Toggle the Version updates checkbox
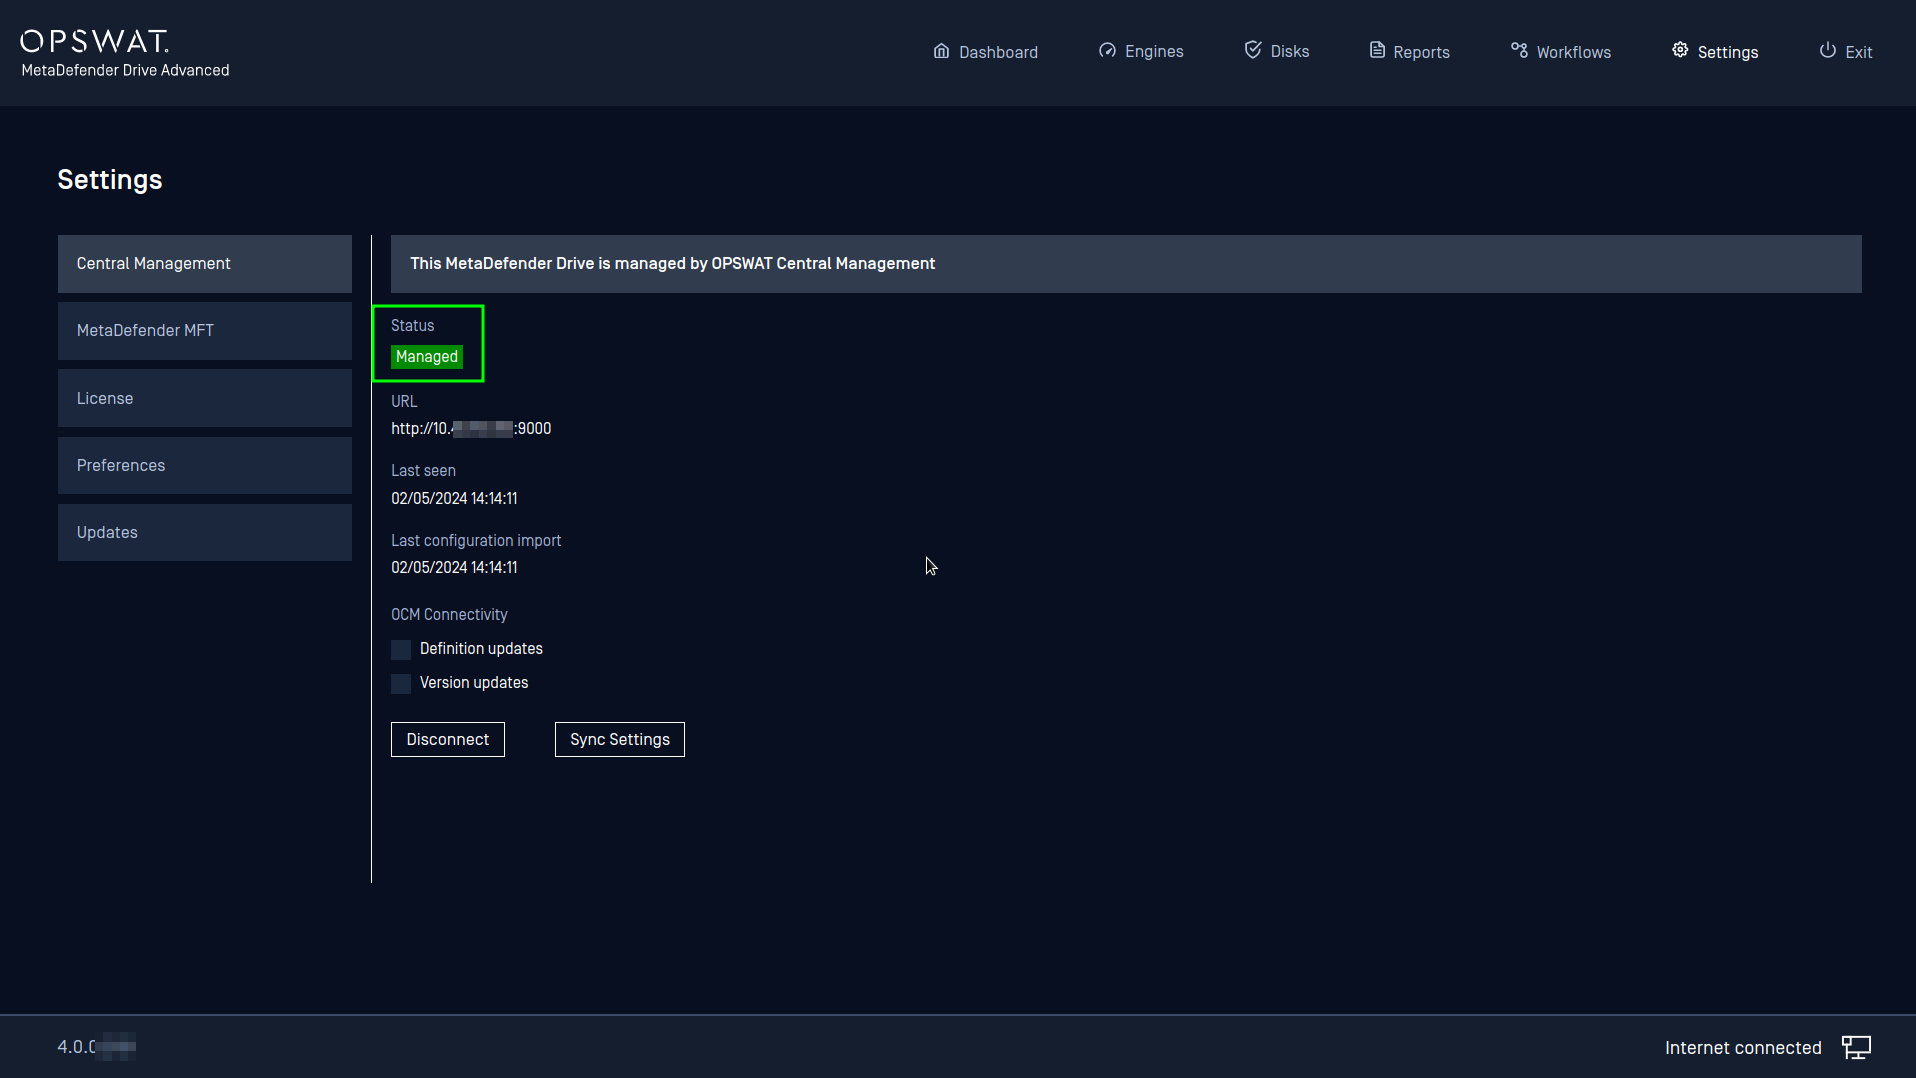Image resolution: width=1916 pixels, height=1078 pixels. (x=401, y=684)
